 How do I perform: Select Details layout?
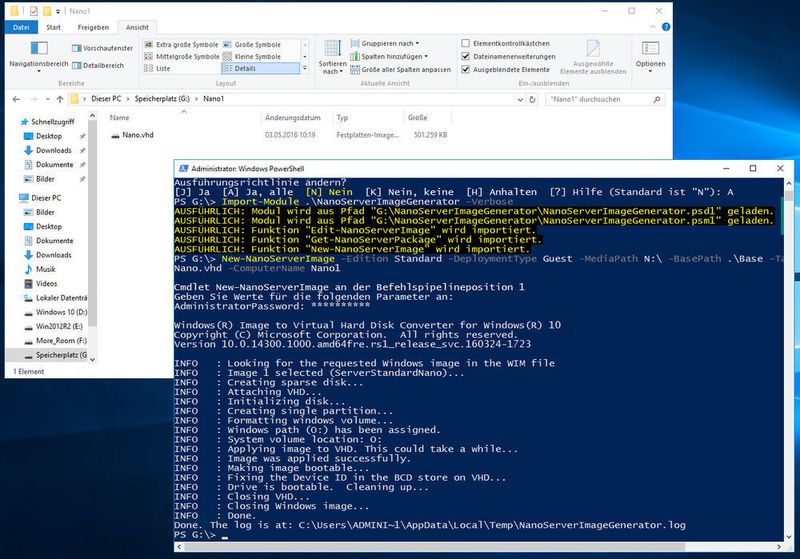260,68
